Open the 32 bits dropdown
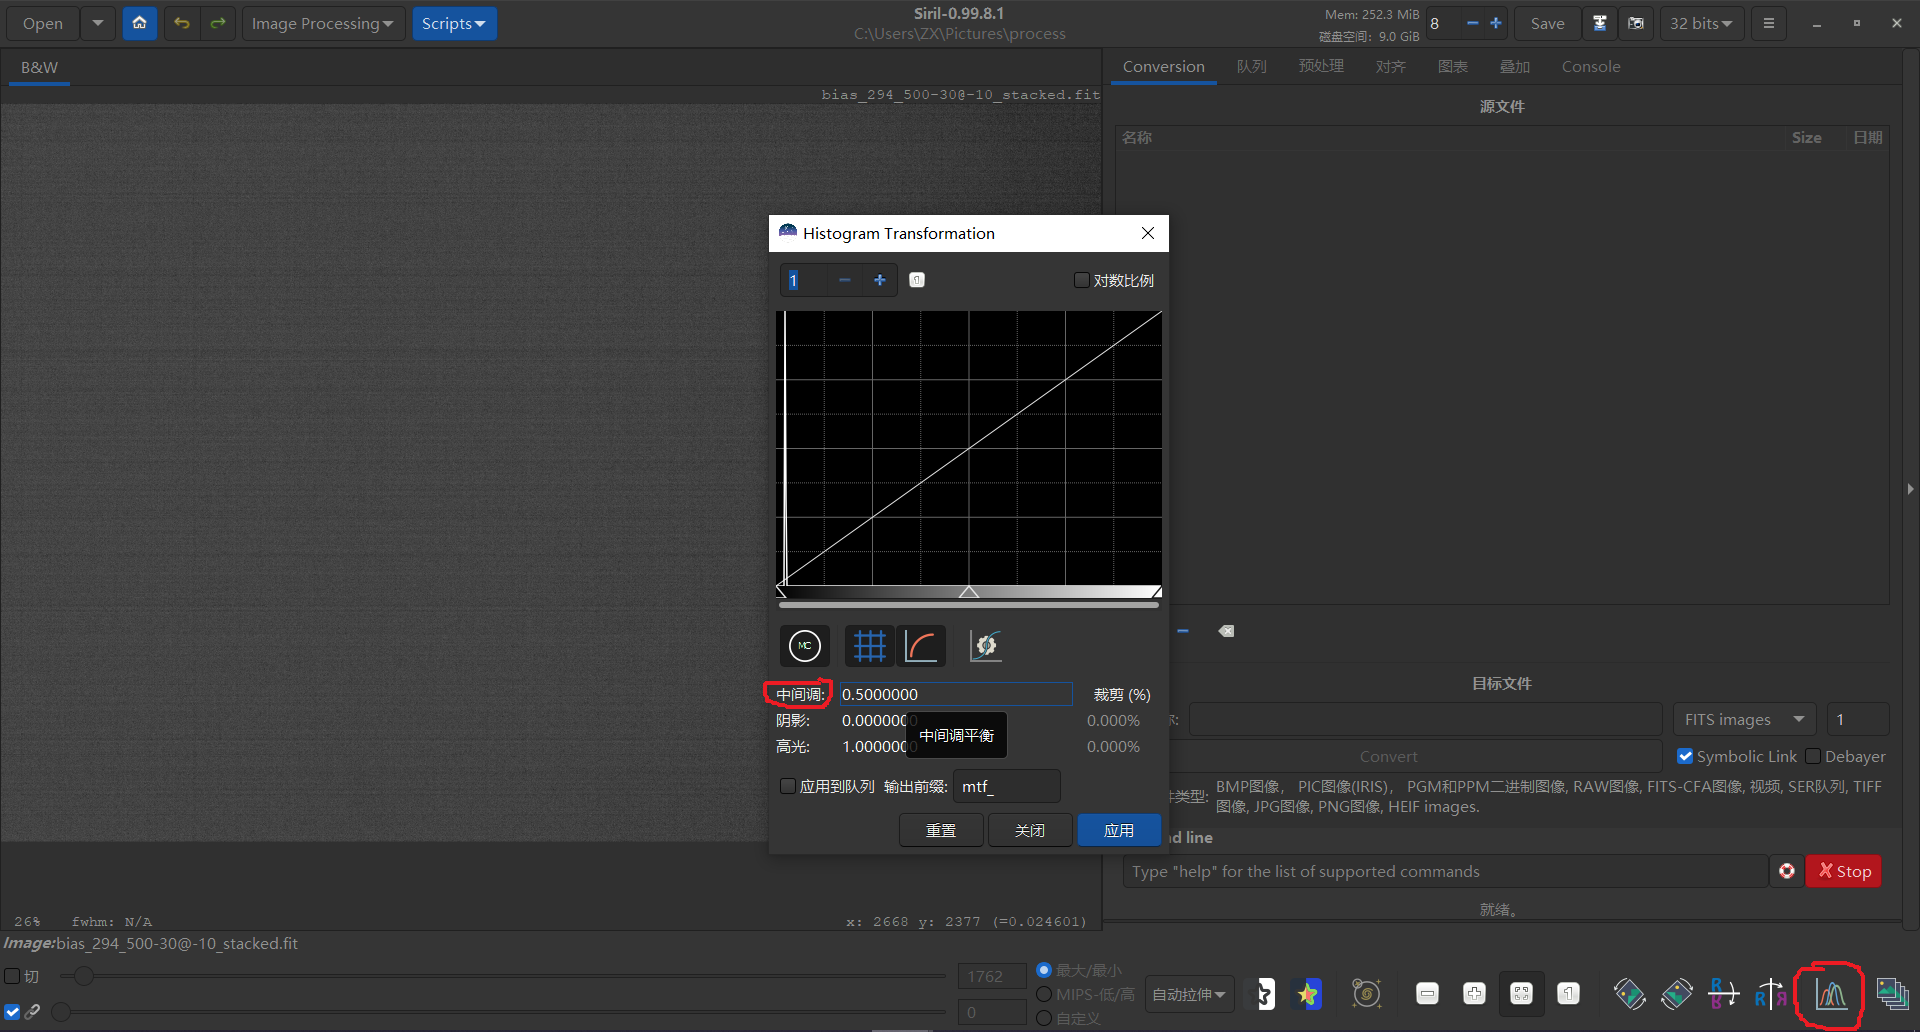 (1702, 23)
